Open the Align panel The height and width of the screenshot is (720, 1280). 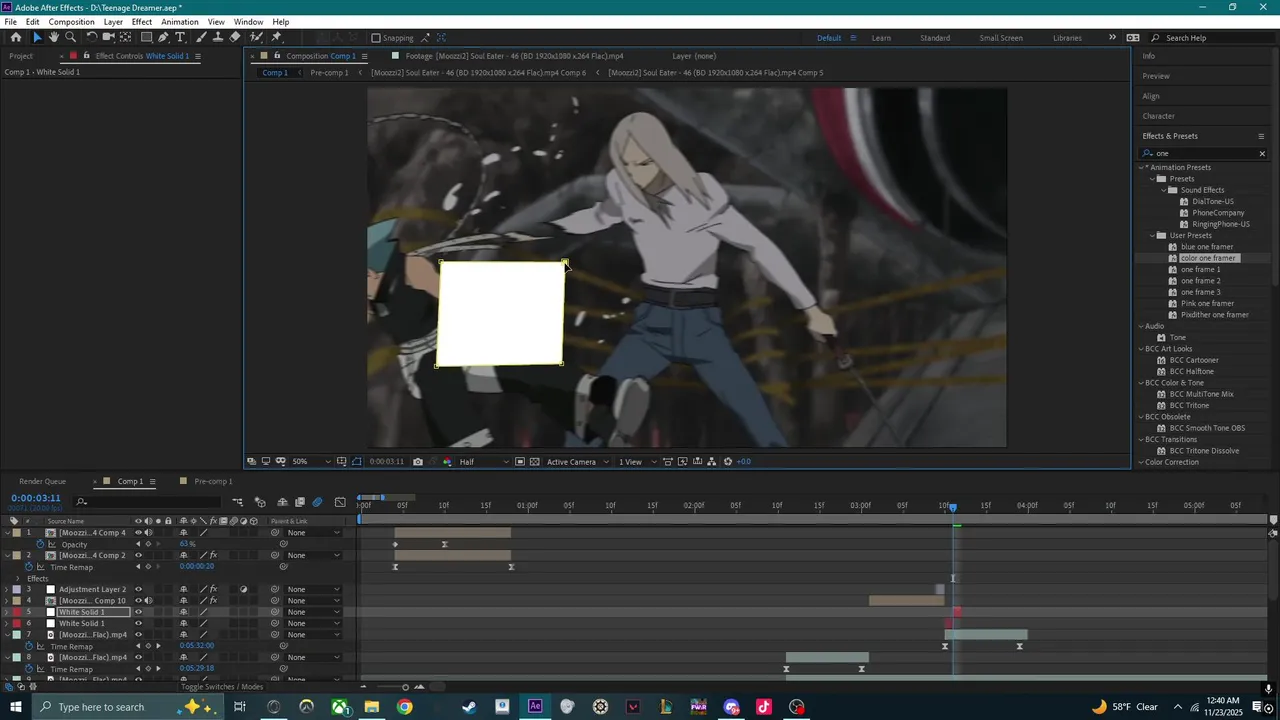[1151, 96]
